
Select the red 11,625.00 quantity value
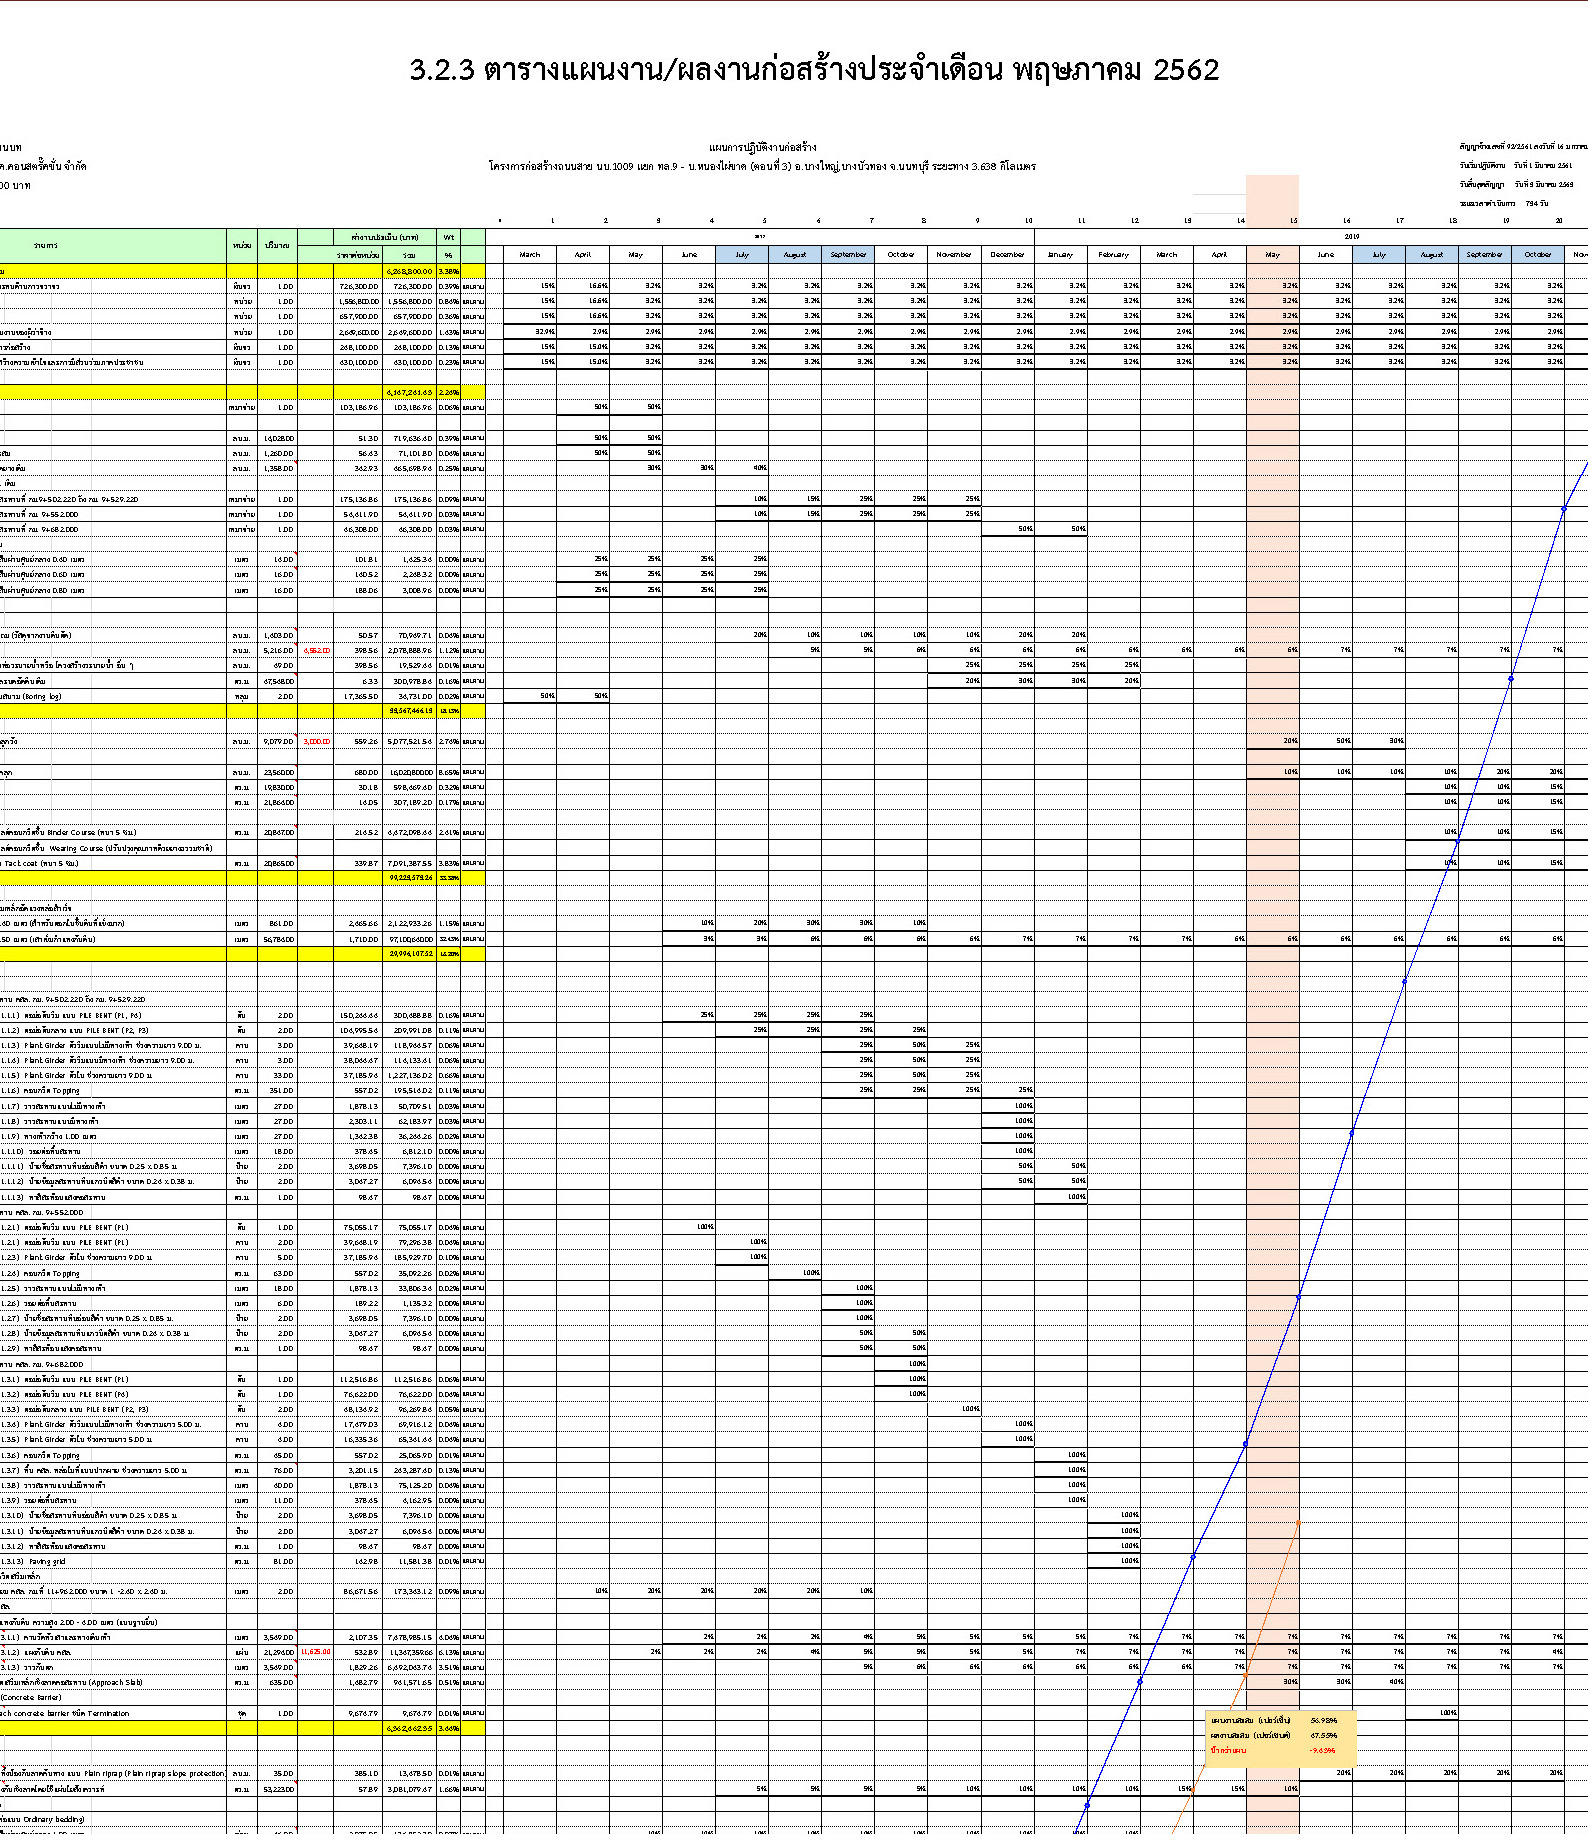315,1652
